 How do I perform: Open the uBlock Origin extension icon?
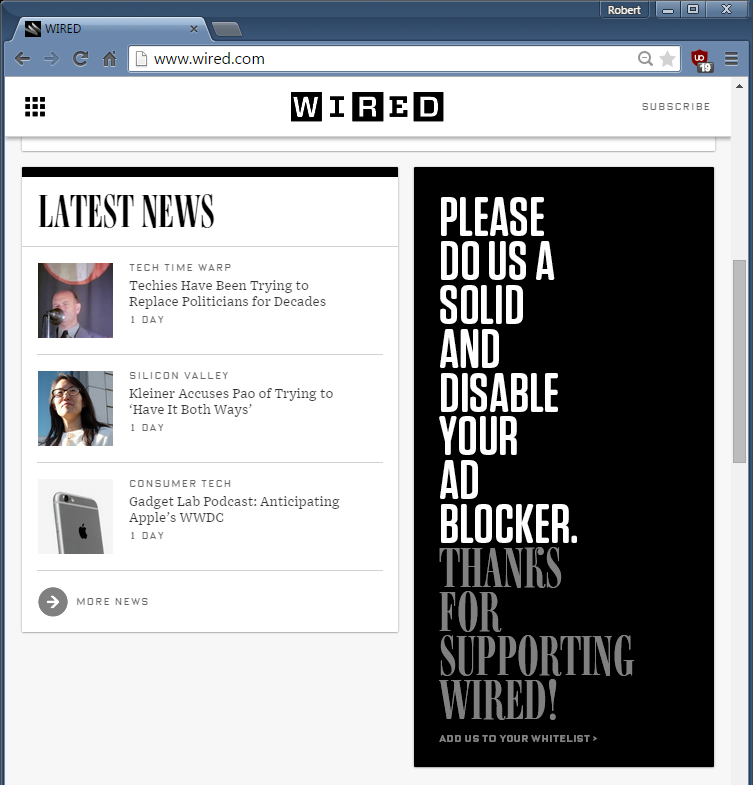(701, 60)
